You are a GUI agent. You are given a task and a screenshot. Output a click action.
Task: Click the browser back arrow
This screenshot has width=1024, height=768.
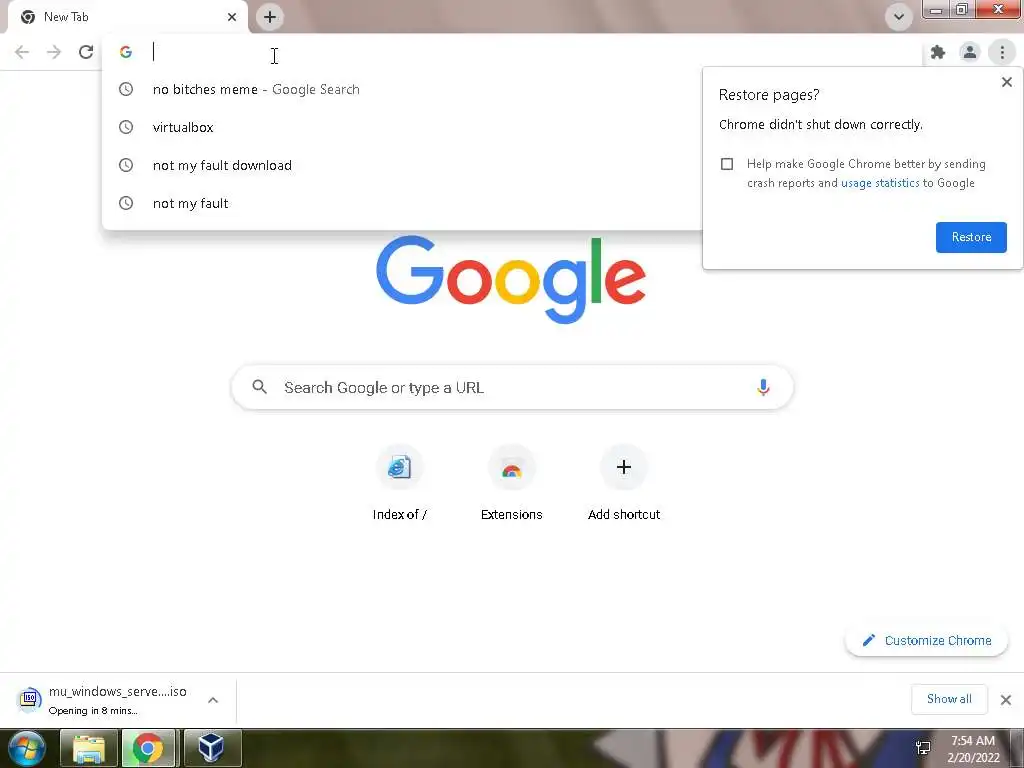[x=22, y=52]
